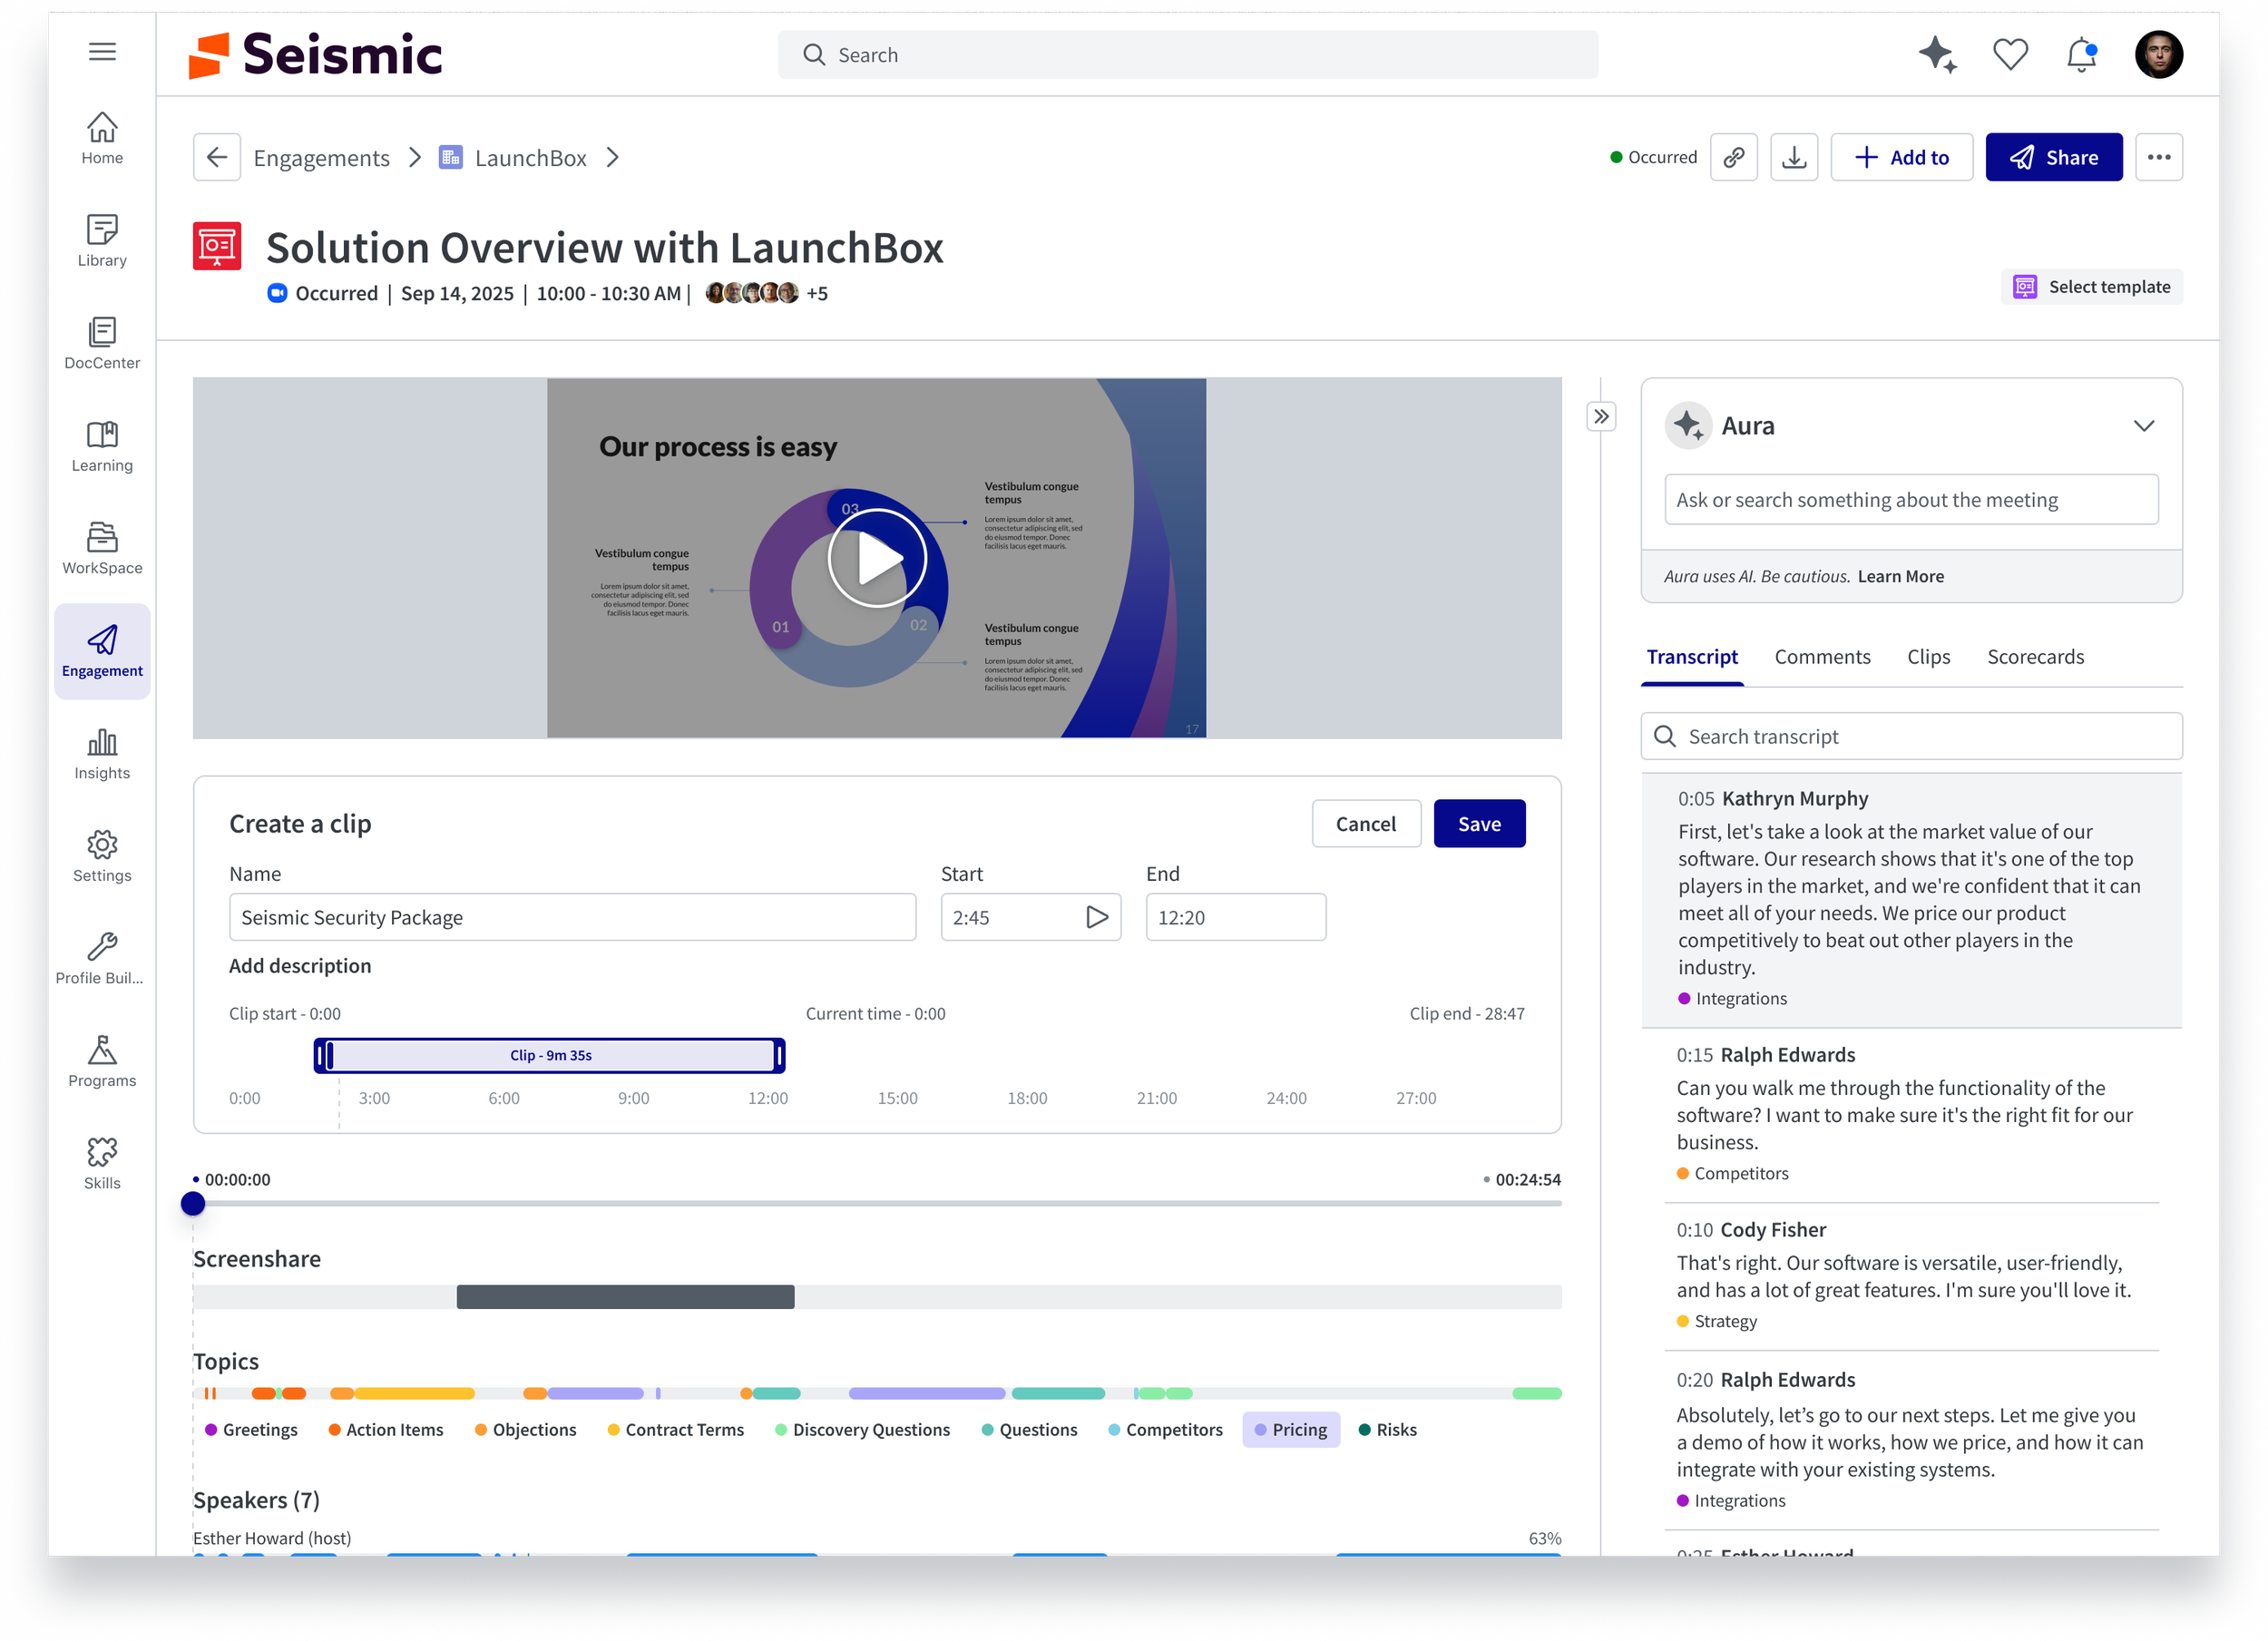Collapse the right side panel arrows

1601,416
